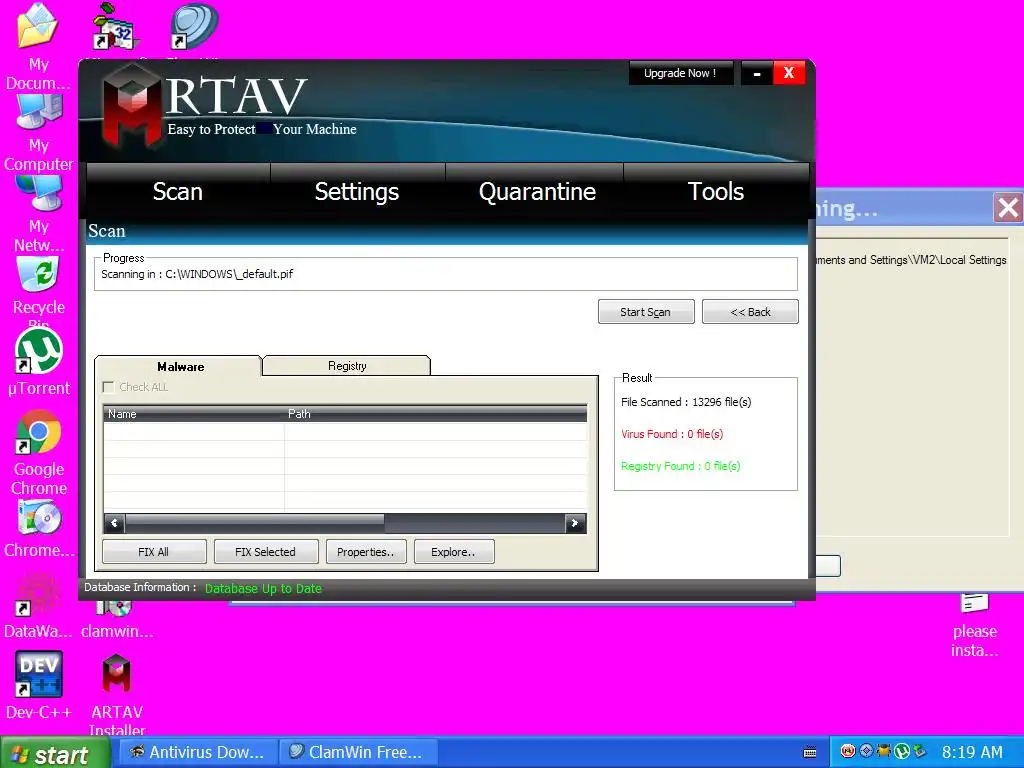Minimize the ARTAV window
This screenshot has width=1024, height=768.
coord(756,73)
